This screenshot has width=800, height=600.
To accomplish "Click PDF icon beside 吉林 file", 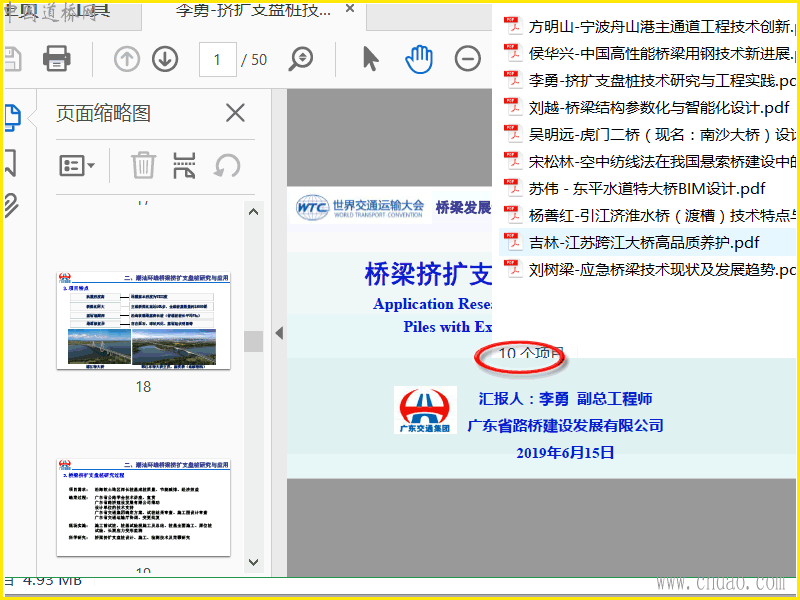I will pyautogui.click(x=513, y=242).
